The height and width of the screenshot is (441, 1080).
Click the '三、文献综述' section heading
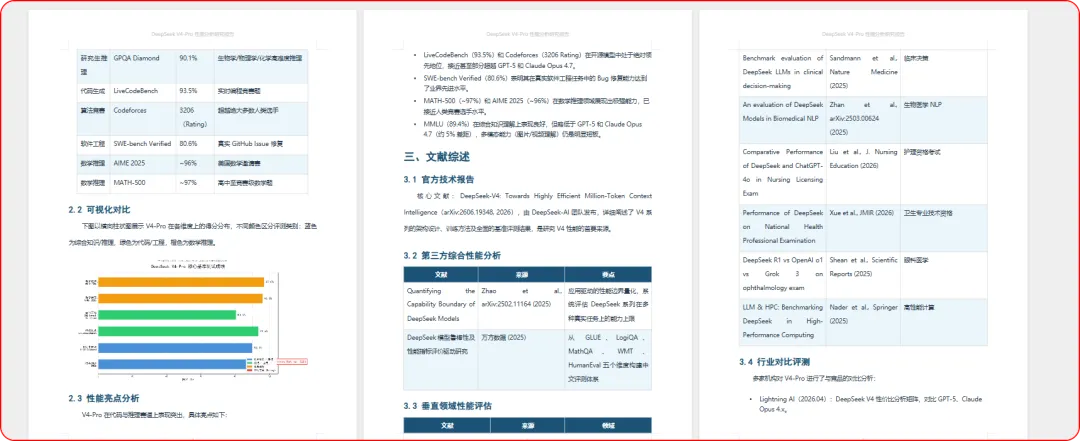click(x=437, y=156)
